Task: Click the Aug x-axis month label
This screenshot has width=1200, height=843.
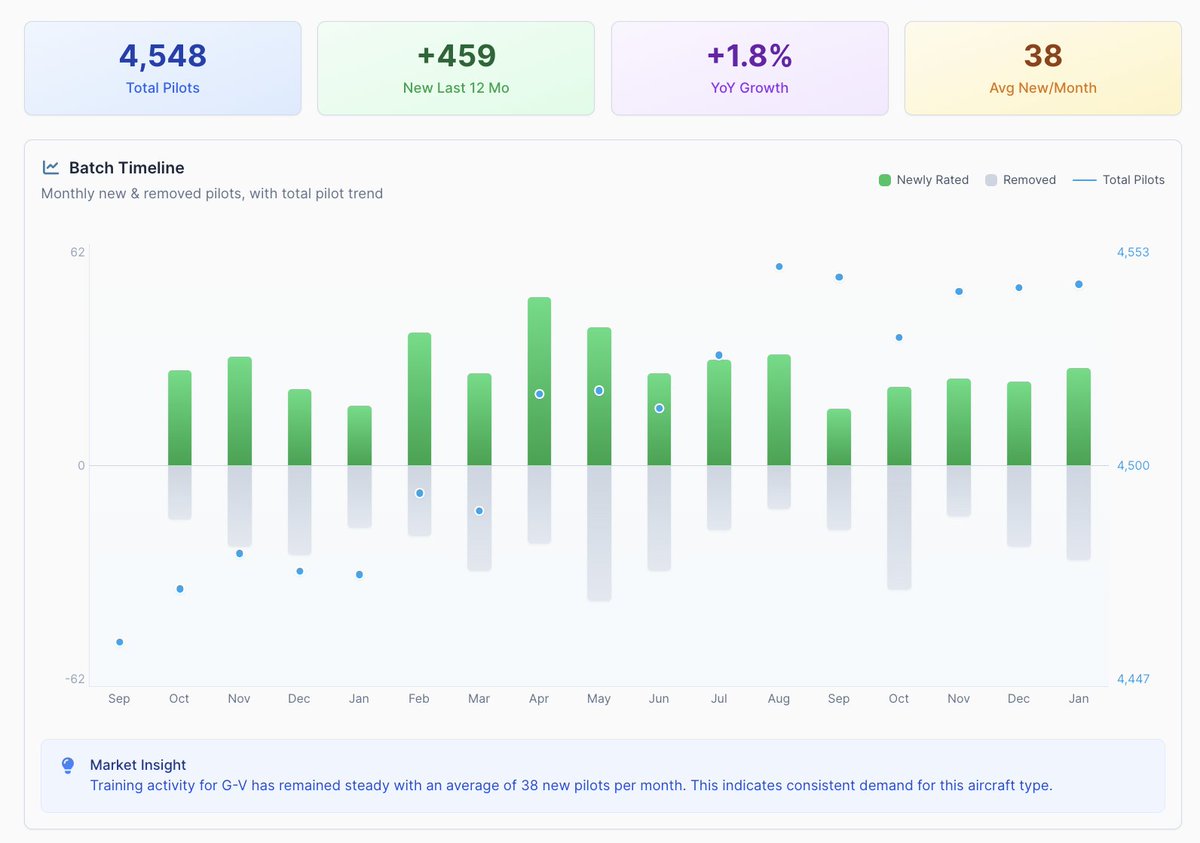Action: pos(779,699)
